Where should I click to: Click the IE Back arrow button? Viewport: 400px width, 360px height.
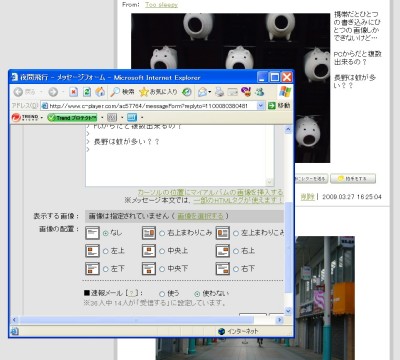click(x=19, y=92)
